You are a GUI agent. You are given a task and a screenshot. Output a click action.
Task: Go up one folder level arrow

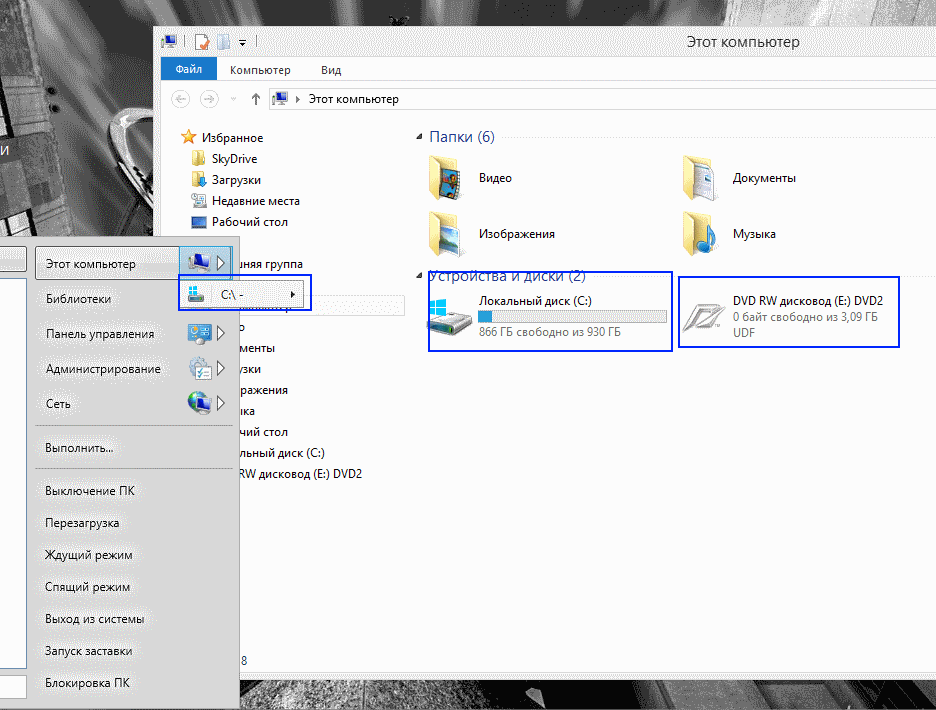point(255,99)
